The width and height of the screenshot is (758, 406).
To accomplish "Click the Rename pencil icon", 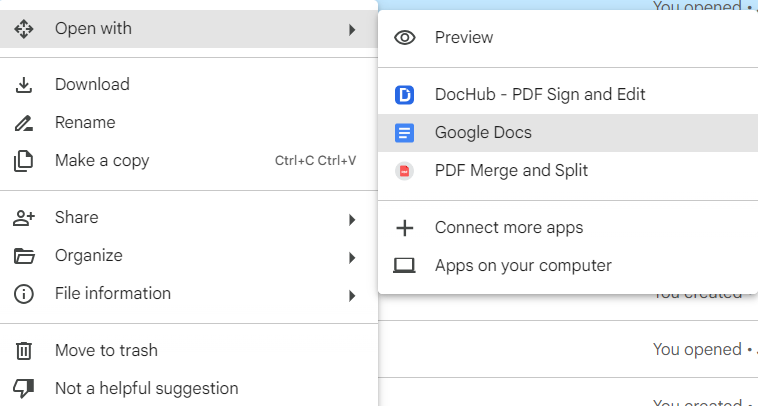I will click(x=24, y=123).
